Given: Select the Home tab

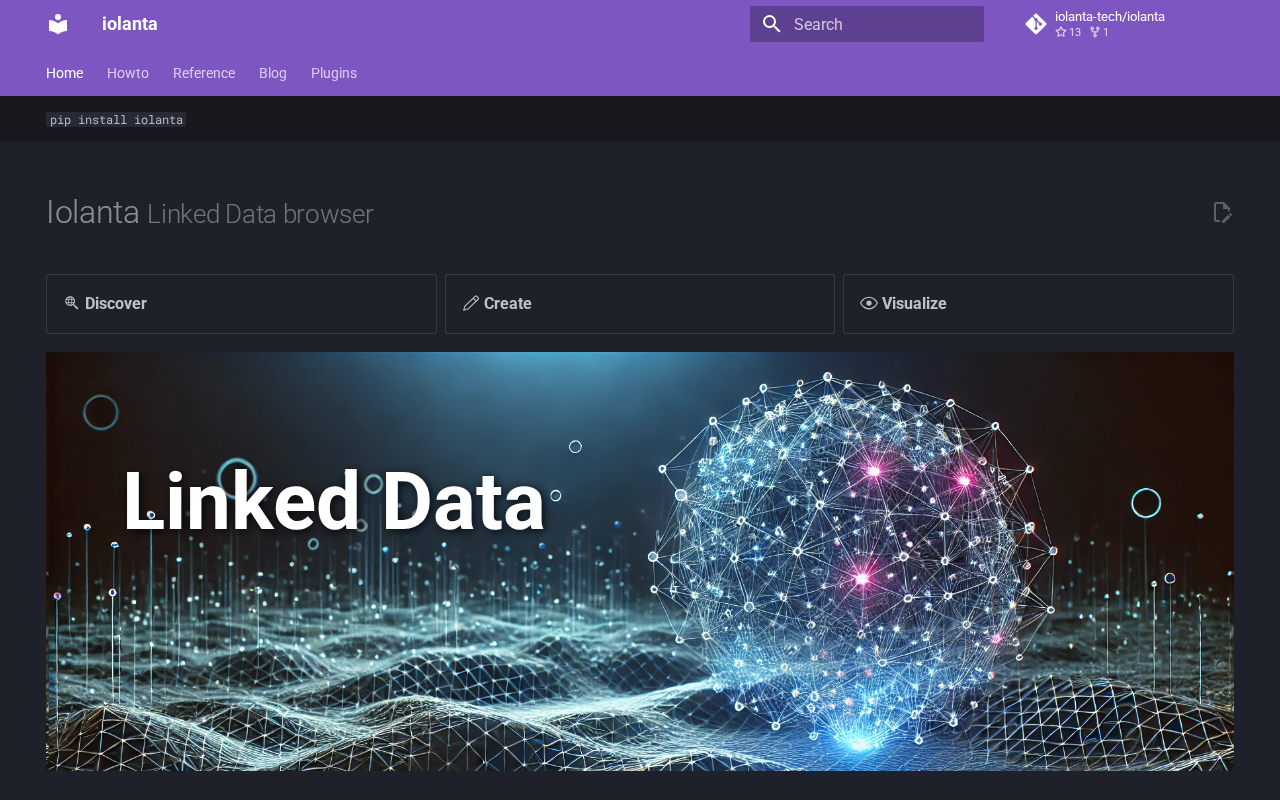Looking at the screenshot, I should click(x=65, y=73).
